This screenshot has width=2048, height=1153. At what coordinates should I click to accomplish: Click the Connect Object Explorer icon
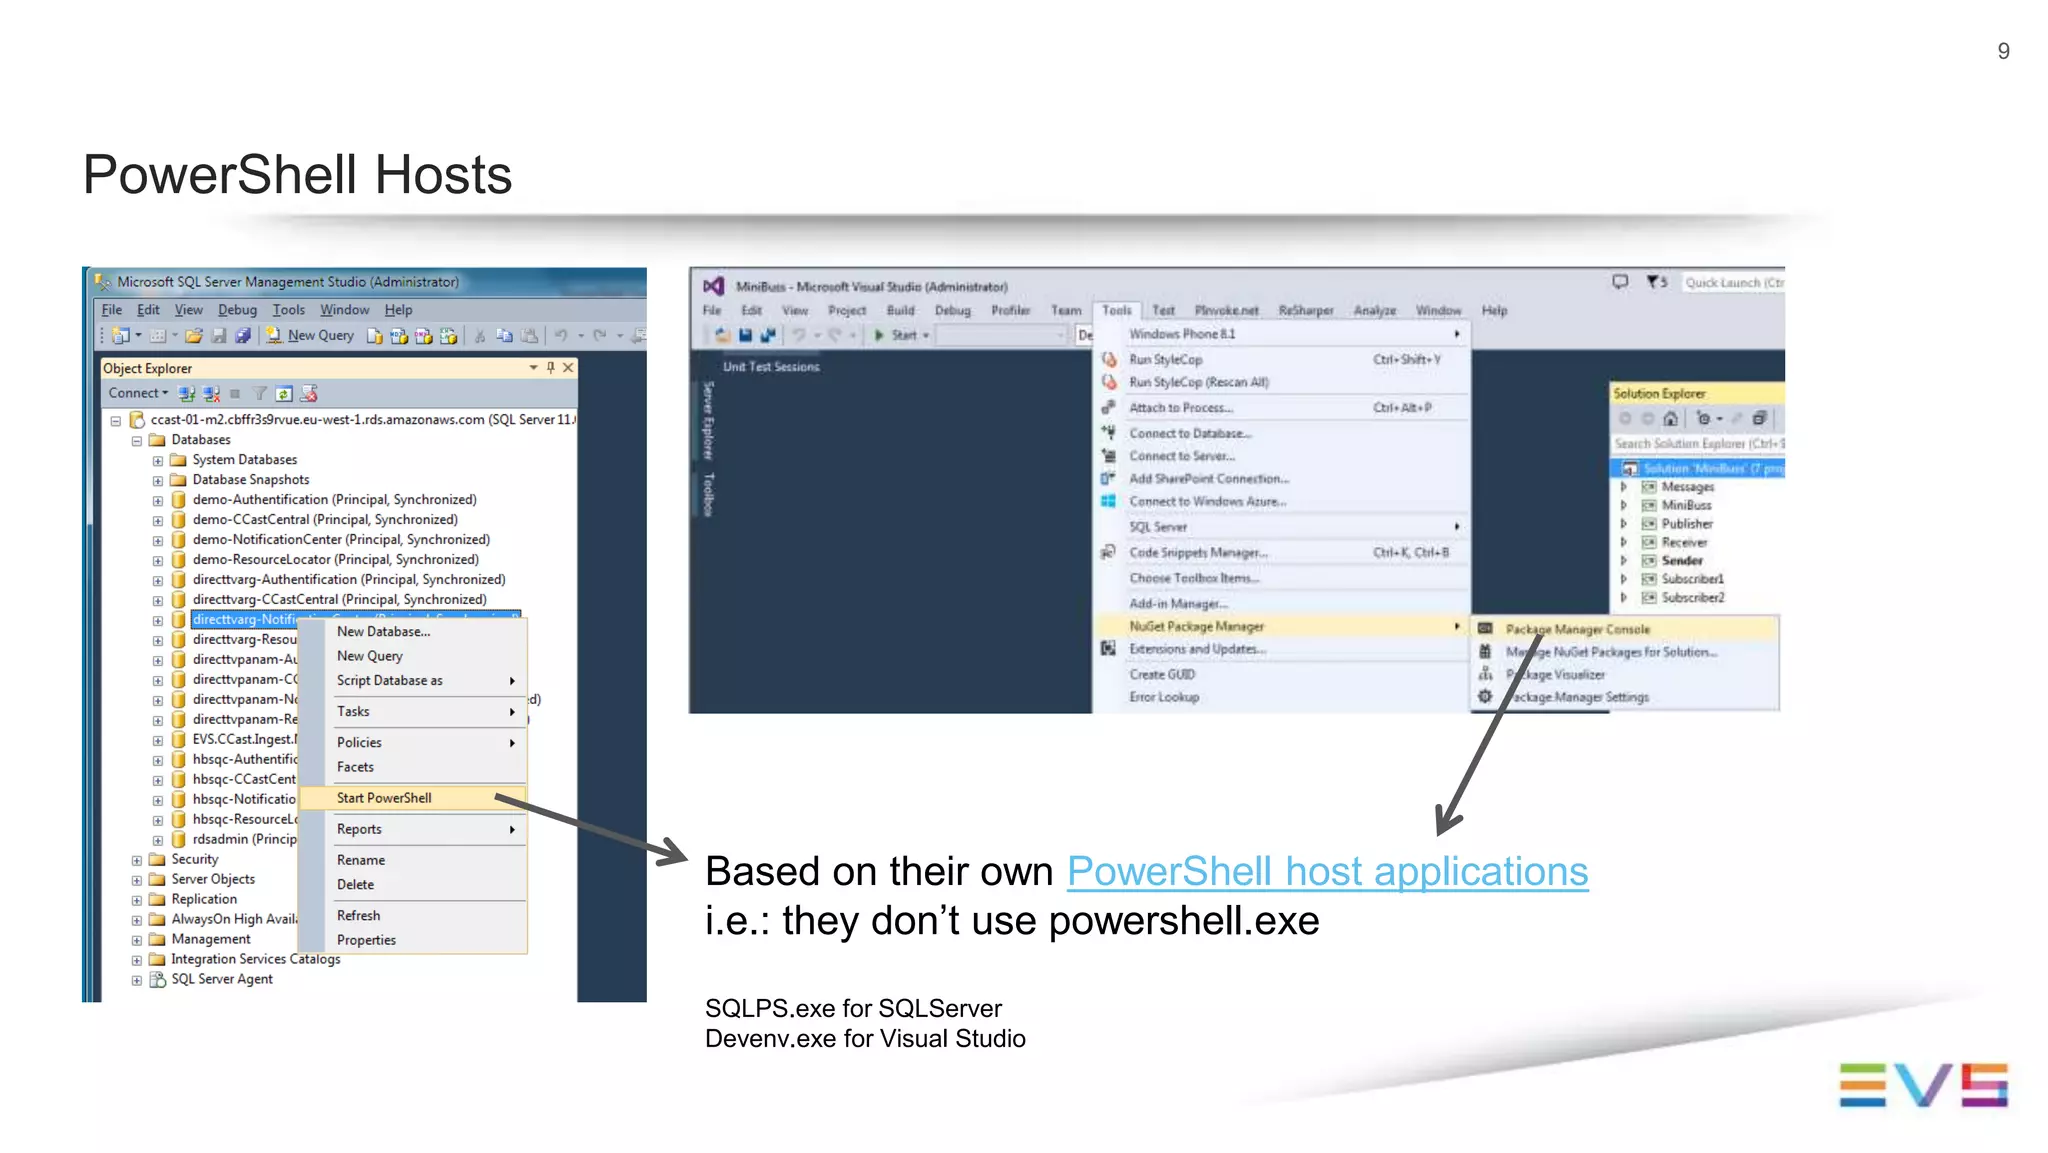[x=187, y=394]
